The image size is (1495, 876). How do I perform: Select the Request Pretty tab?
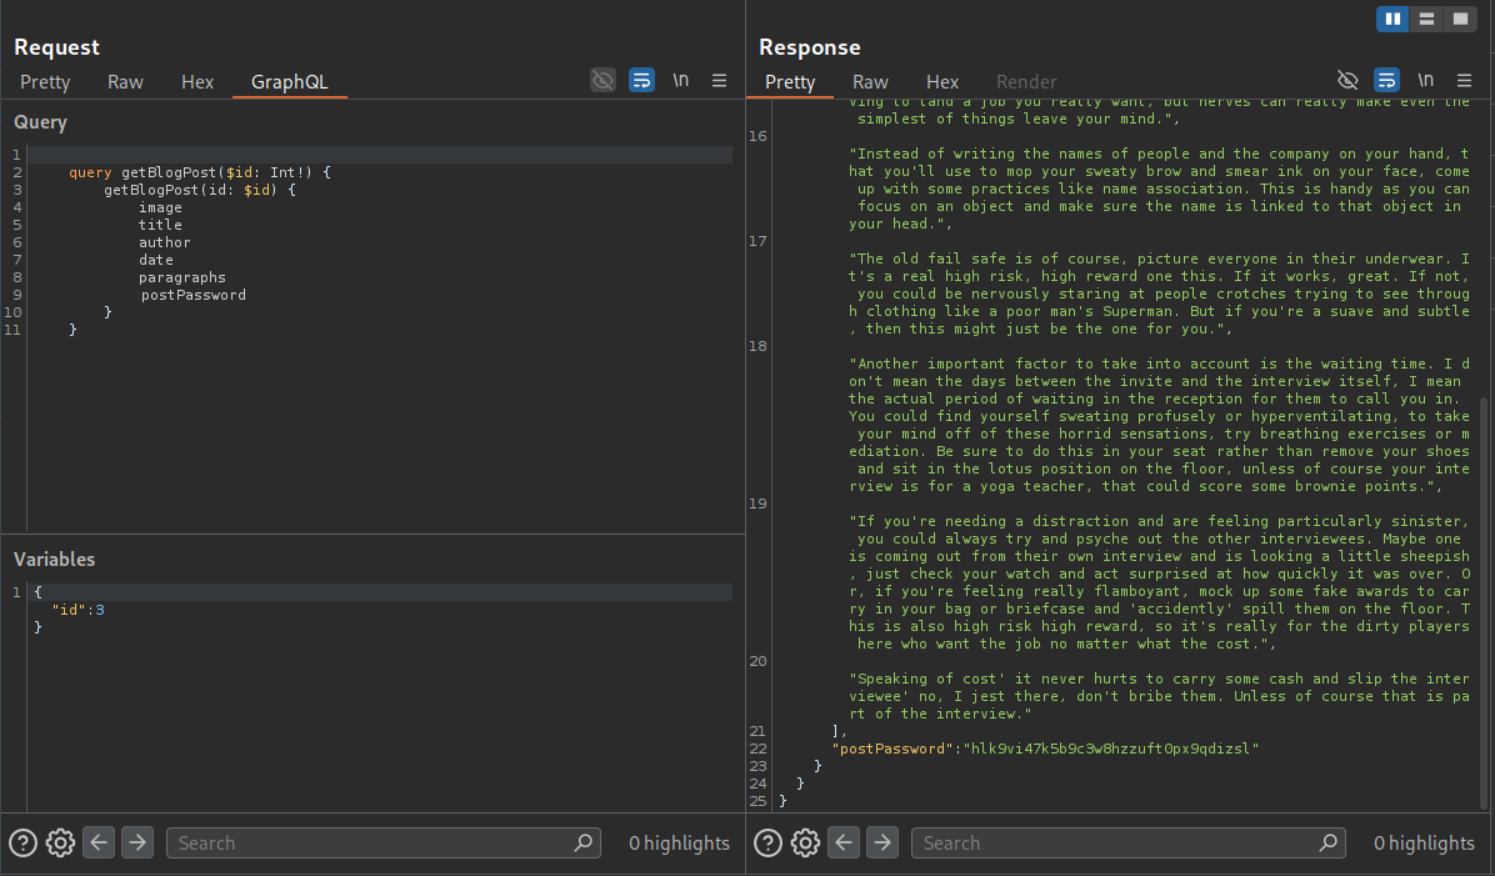tap(45, 82)
